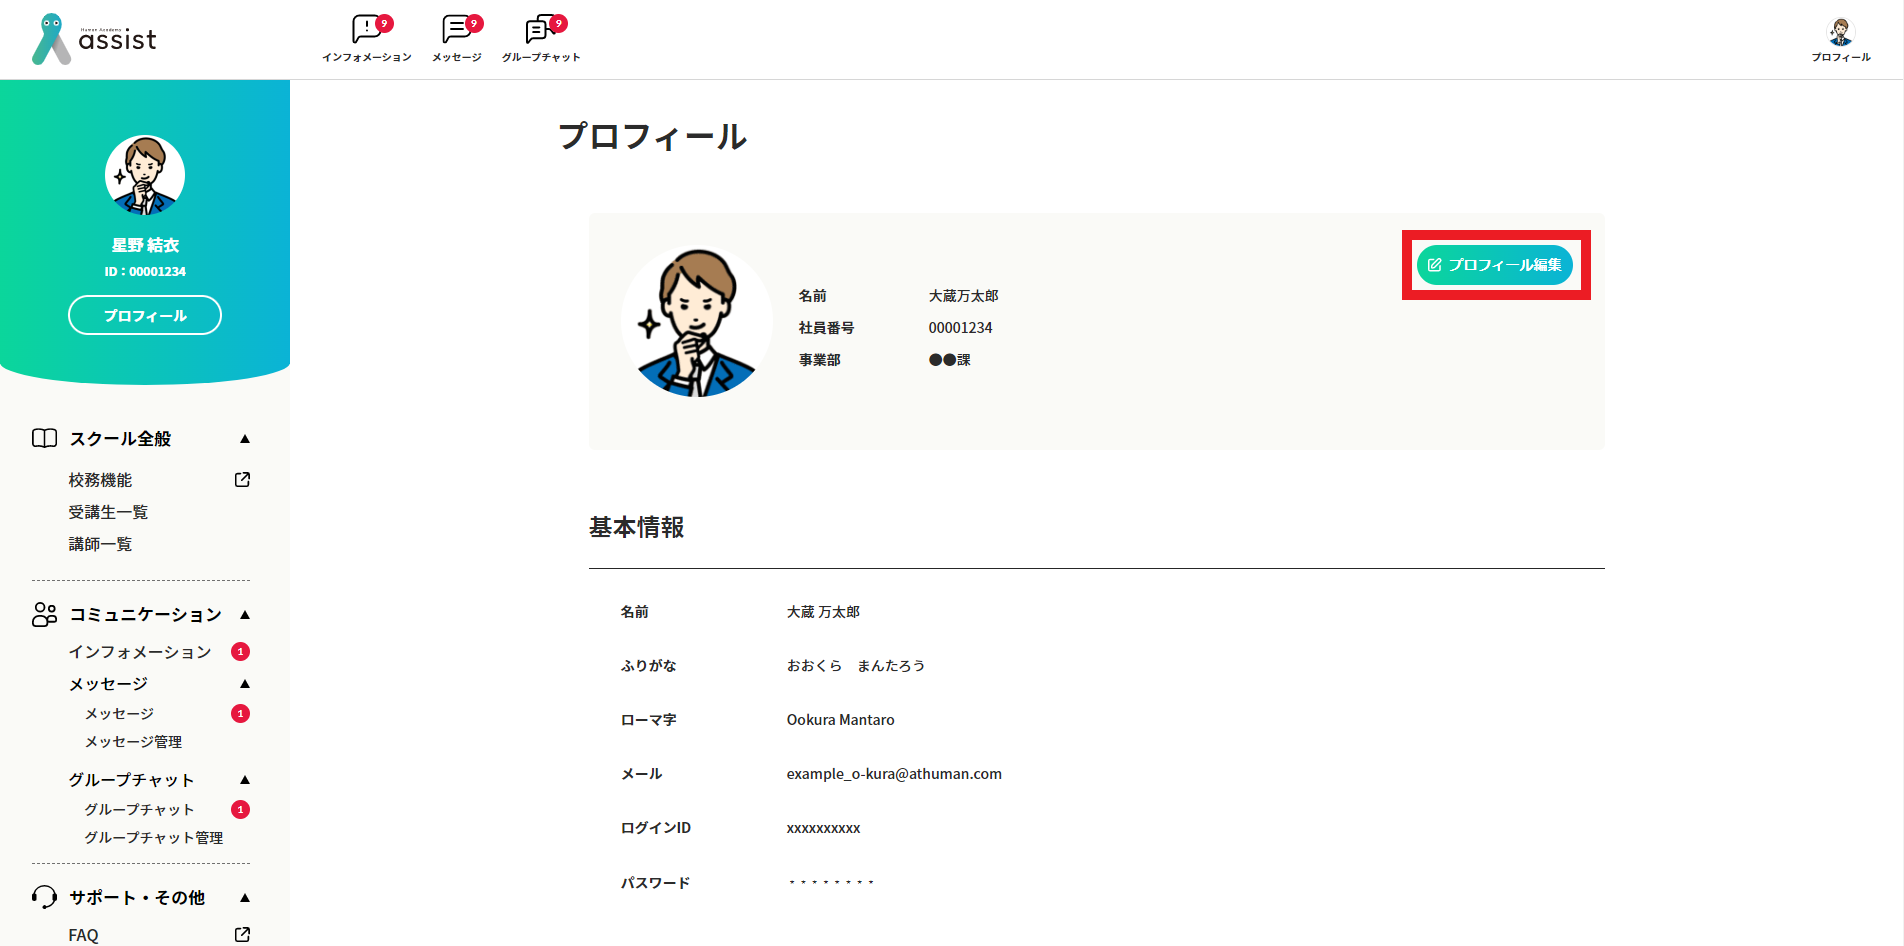
Task: Collapse the コミュニケーション section arrow
Action: click(245, 614)
